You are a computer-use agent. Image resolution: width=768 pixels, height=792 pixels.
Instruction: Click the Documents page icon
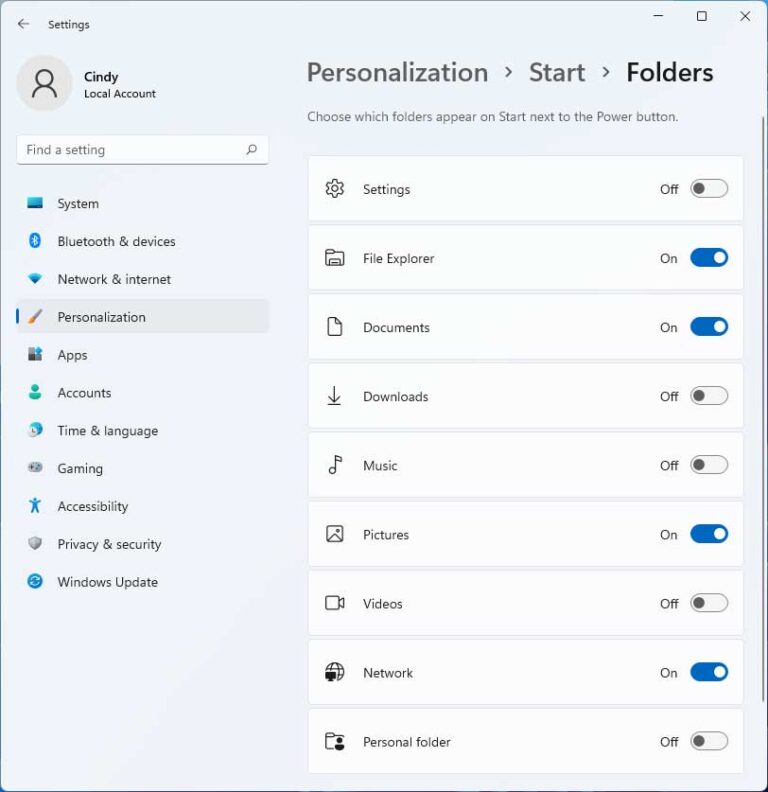[334, 327]
